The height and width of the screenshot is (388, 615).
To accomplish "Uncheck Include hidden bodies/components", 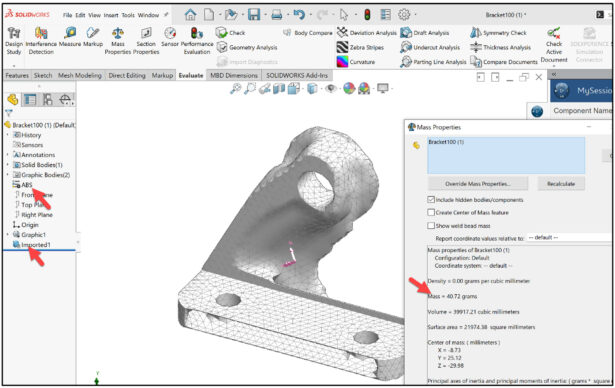I will pyautogui.click(x=431, y=200).
